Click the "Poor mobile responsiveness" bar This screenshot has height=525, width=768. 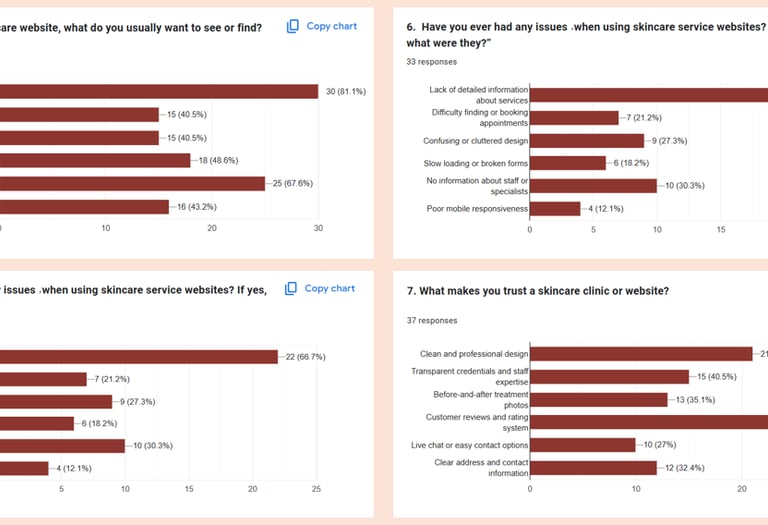[555, 209]
